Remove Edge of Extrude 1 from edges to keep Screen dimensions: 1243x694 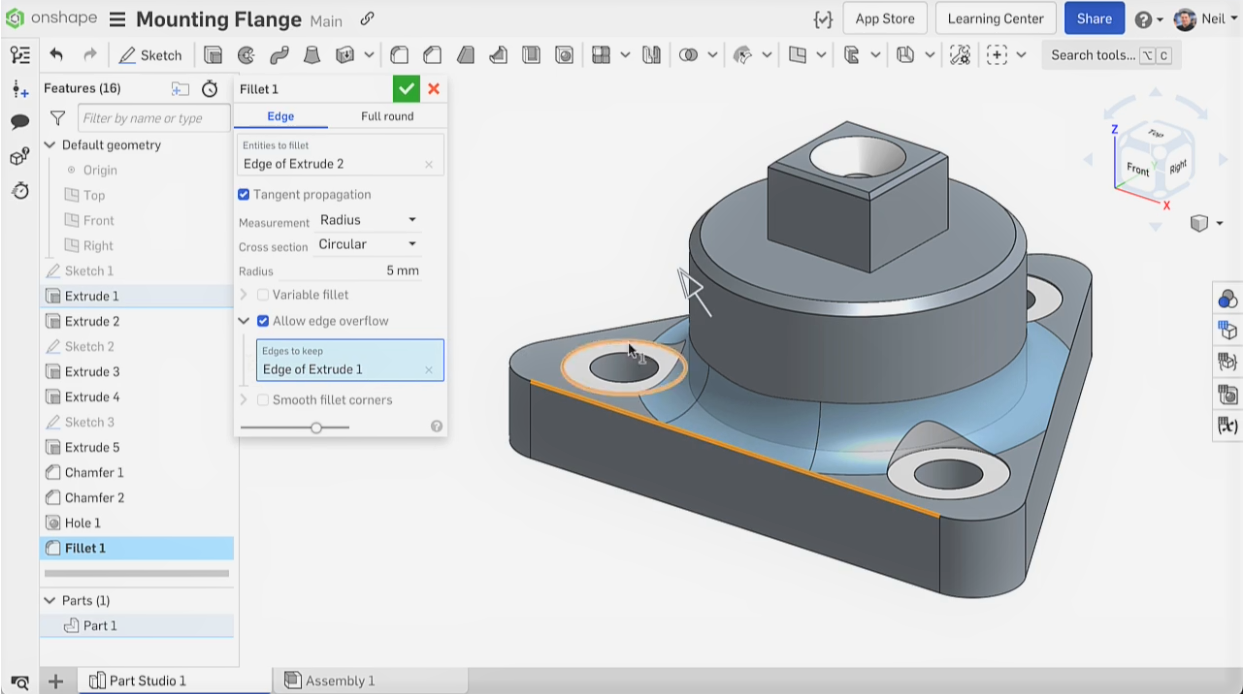(429, 370)
